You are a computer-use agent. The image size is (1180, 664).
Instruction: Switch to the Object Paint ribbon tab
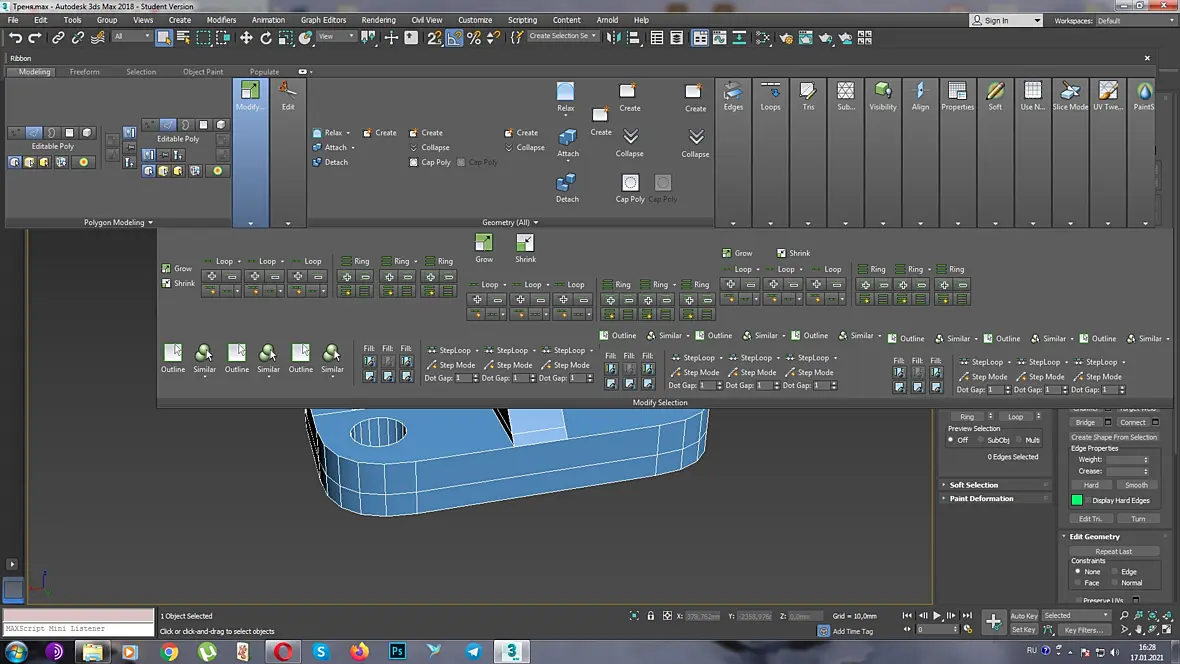(202, 72)
